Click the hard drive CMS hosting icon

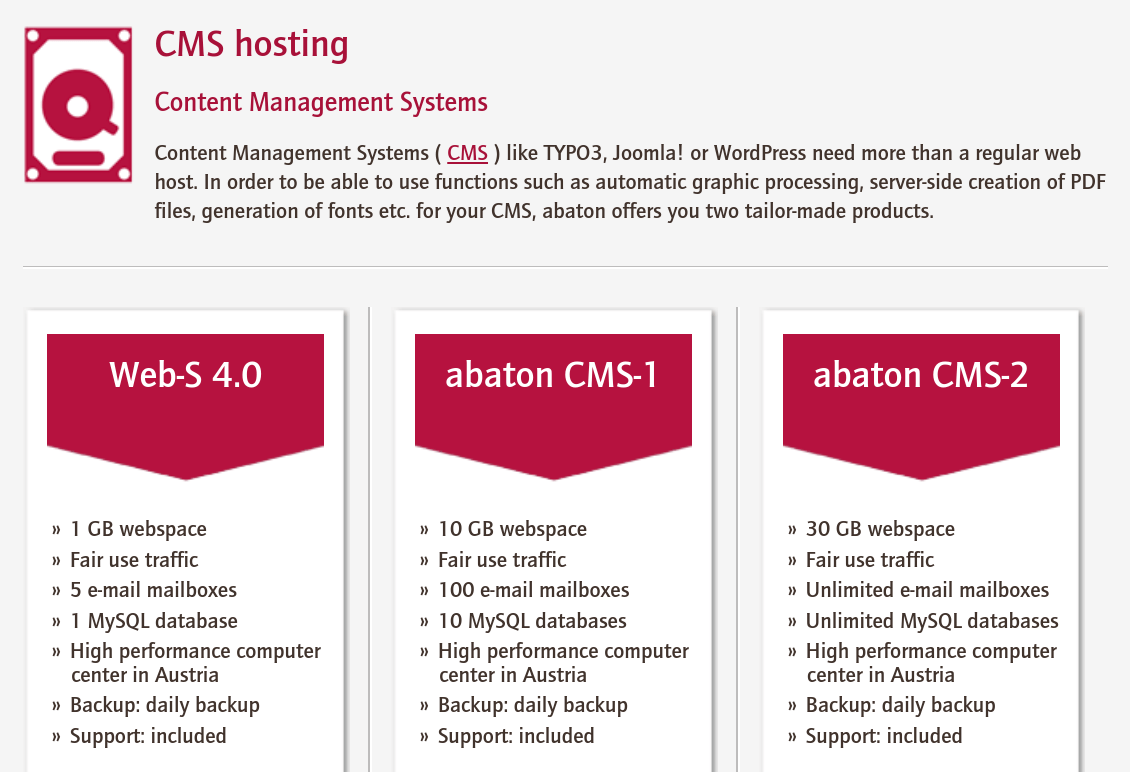(x=78, y=105)
